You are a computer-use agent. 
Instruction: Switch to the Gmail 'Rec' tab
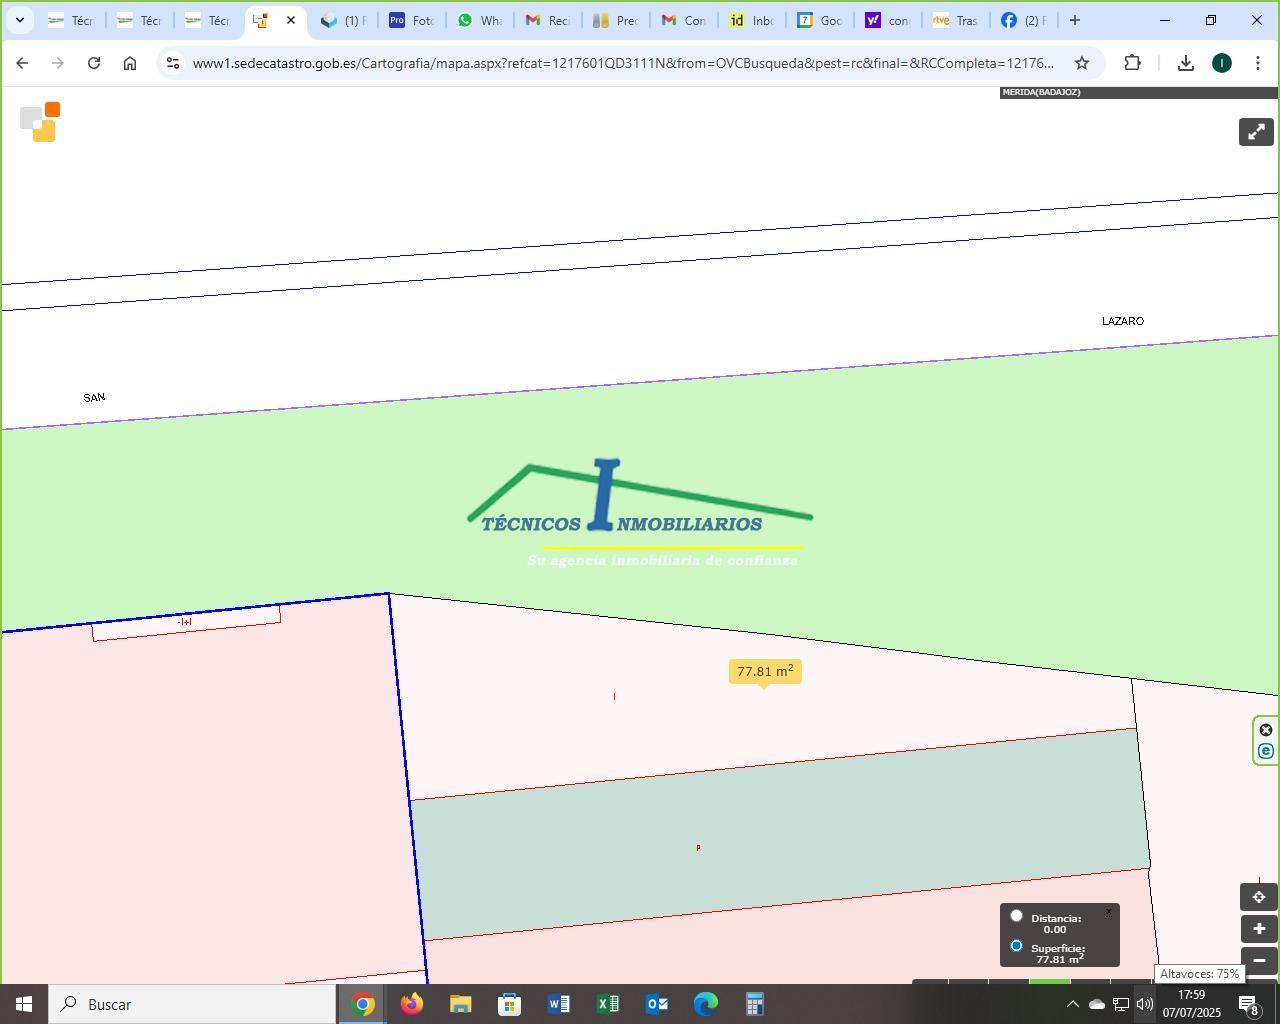pyautogui.click(x=547, y=20)
